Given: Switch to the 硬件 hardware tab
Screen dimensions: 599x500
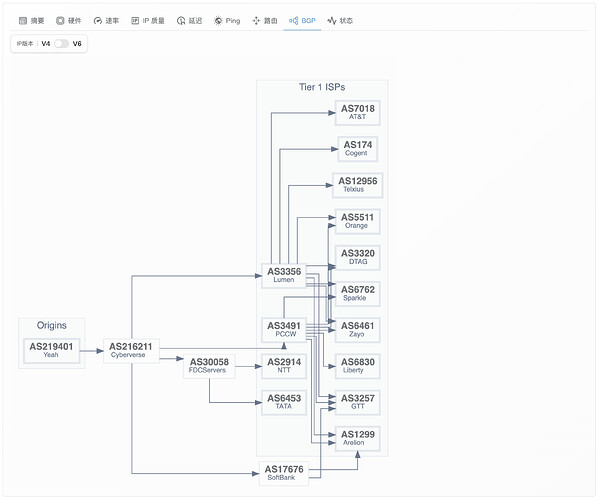Looking at the screenshot, I should (69, 21).
